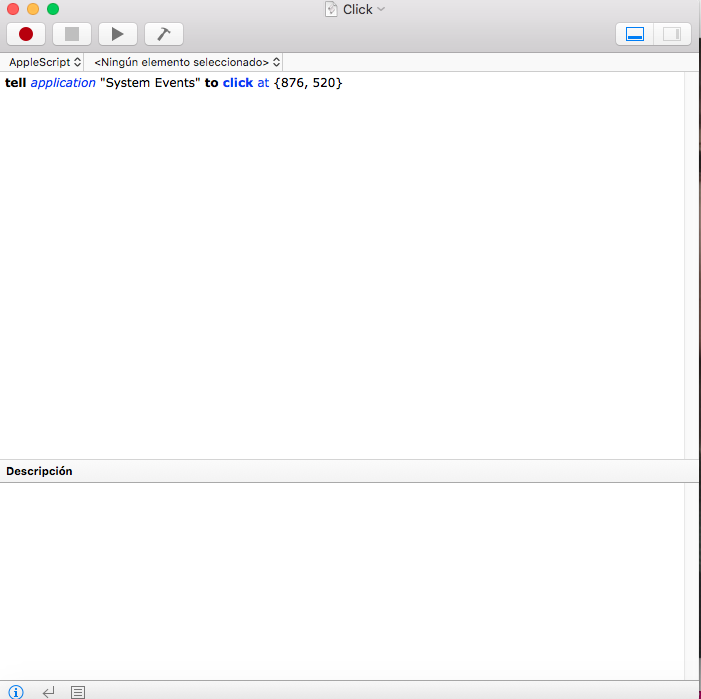Close the window with the red button

tap(12, 9)
